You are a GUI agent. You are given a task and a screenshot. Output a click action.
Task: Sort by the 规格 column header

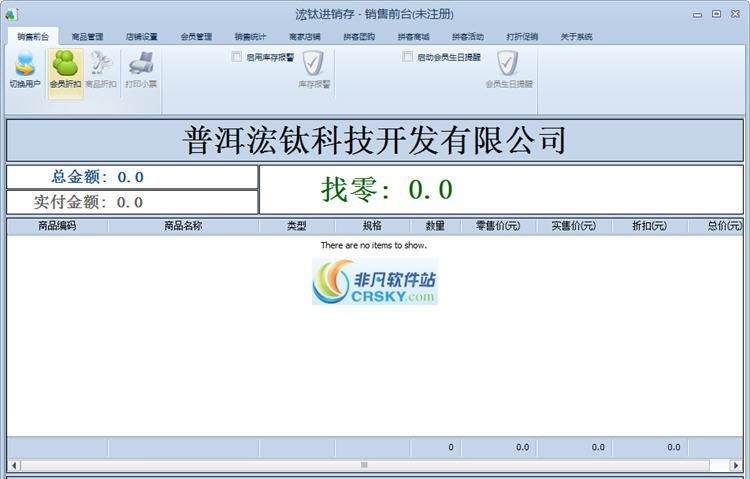click(373, 226)
